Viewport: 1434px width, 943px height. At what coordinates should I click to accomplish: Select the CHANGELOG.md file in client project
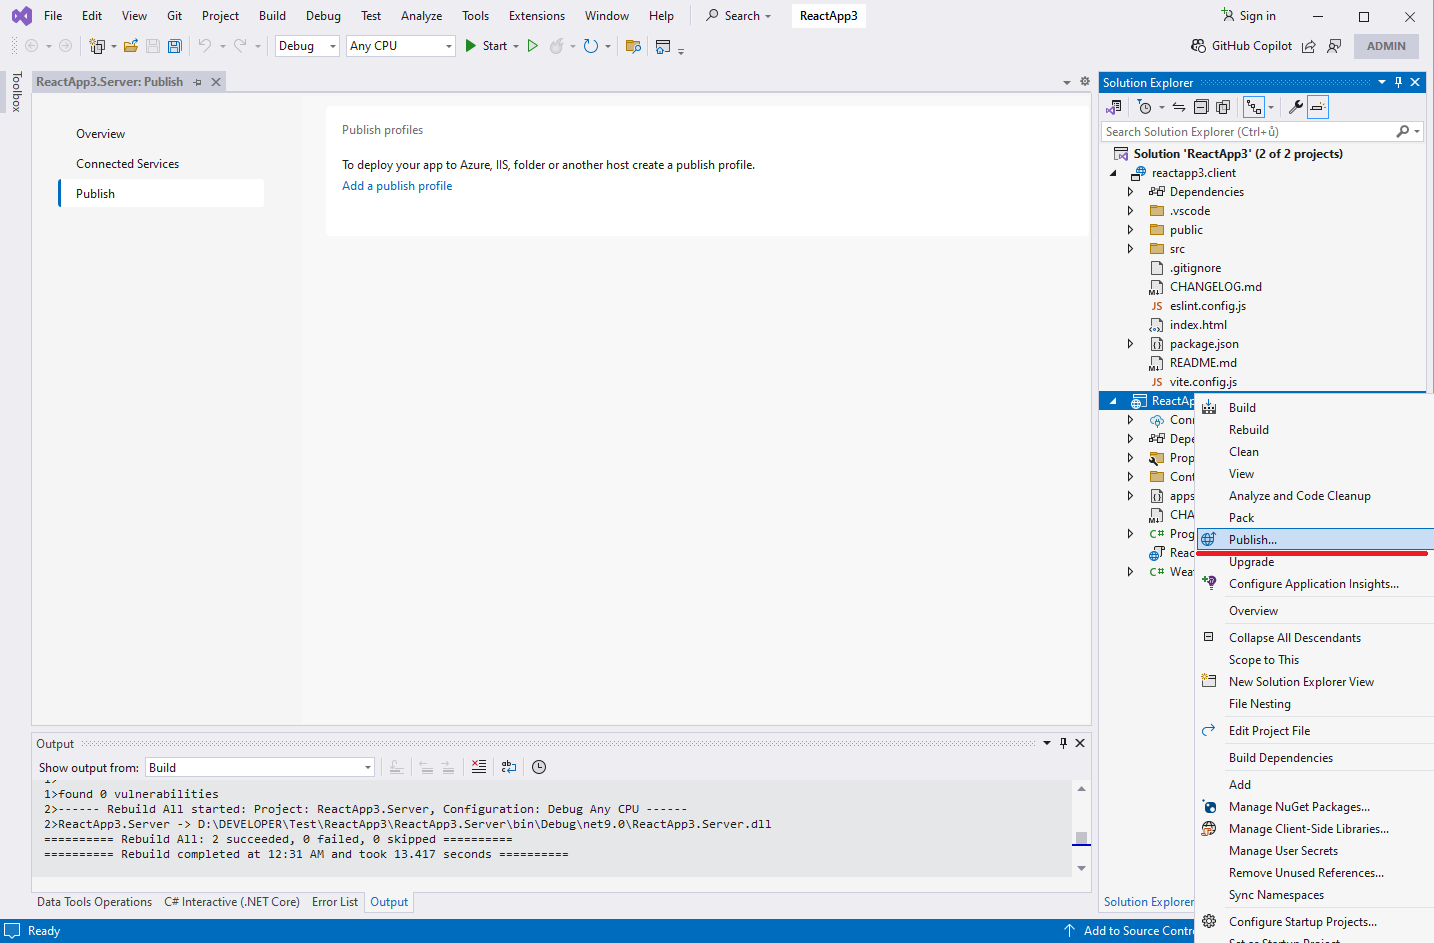coord(1215,287)
